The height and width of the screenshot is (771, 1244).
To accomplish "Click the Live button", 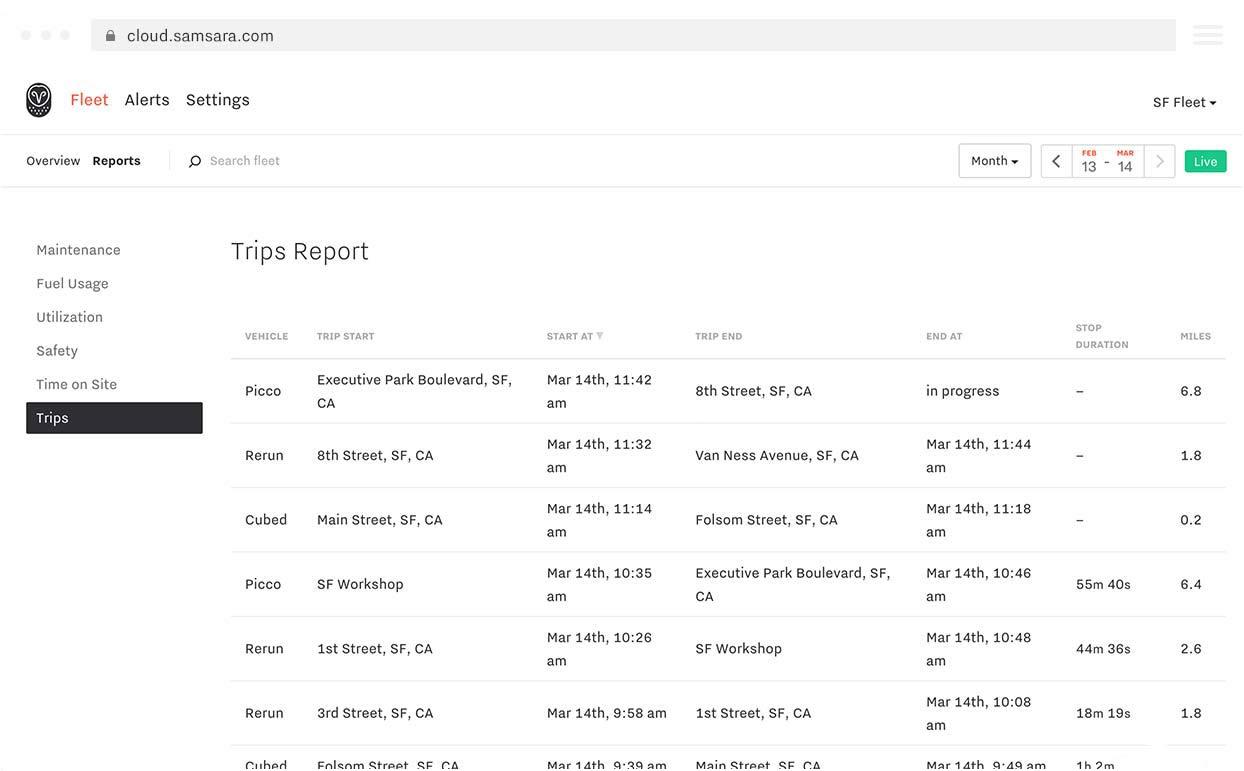I will [1205, 161].
